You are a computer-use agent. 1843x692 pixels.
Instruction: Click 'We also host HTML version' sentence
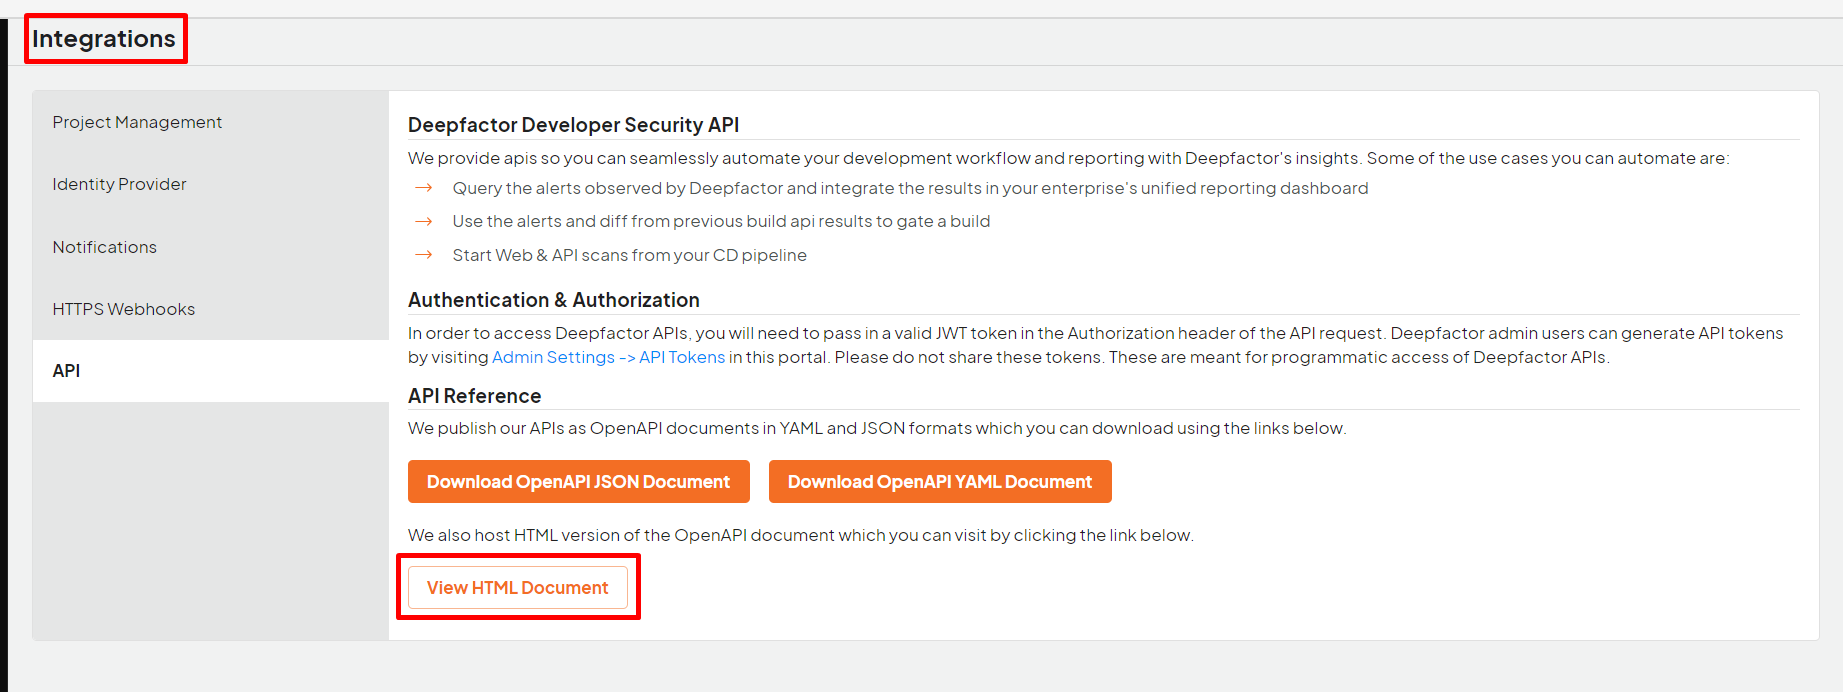point(801,535)
